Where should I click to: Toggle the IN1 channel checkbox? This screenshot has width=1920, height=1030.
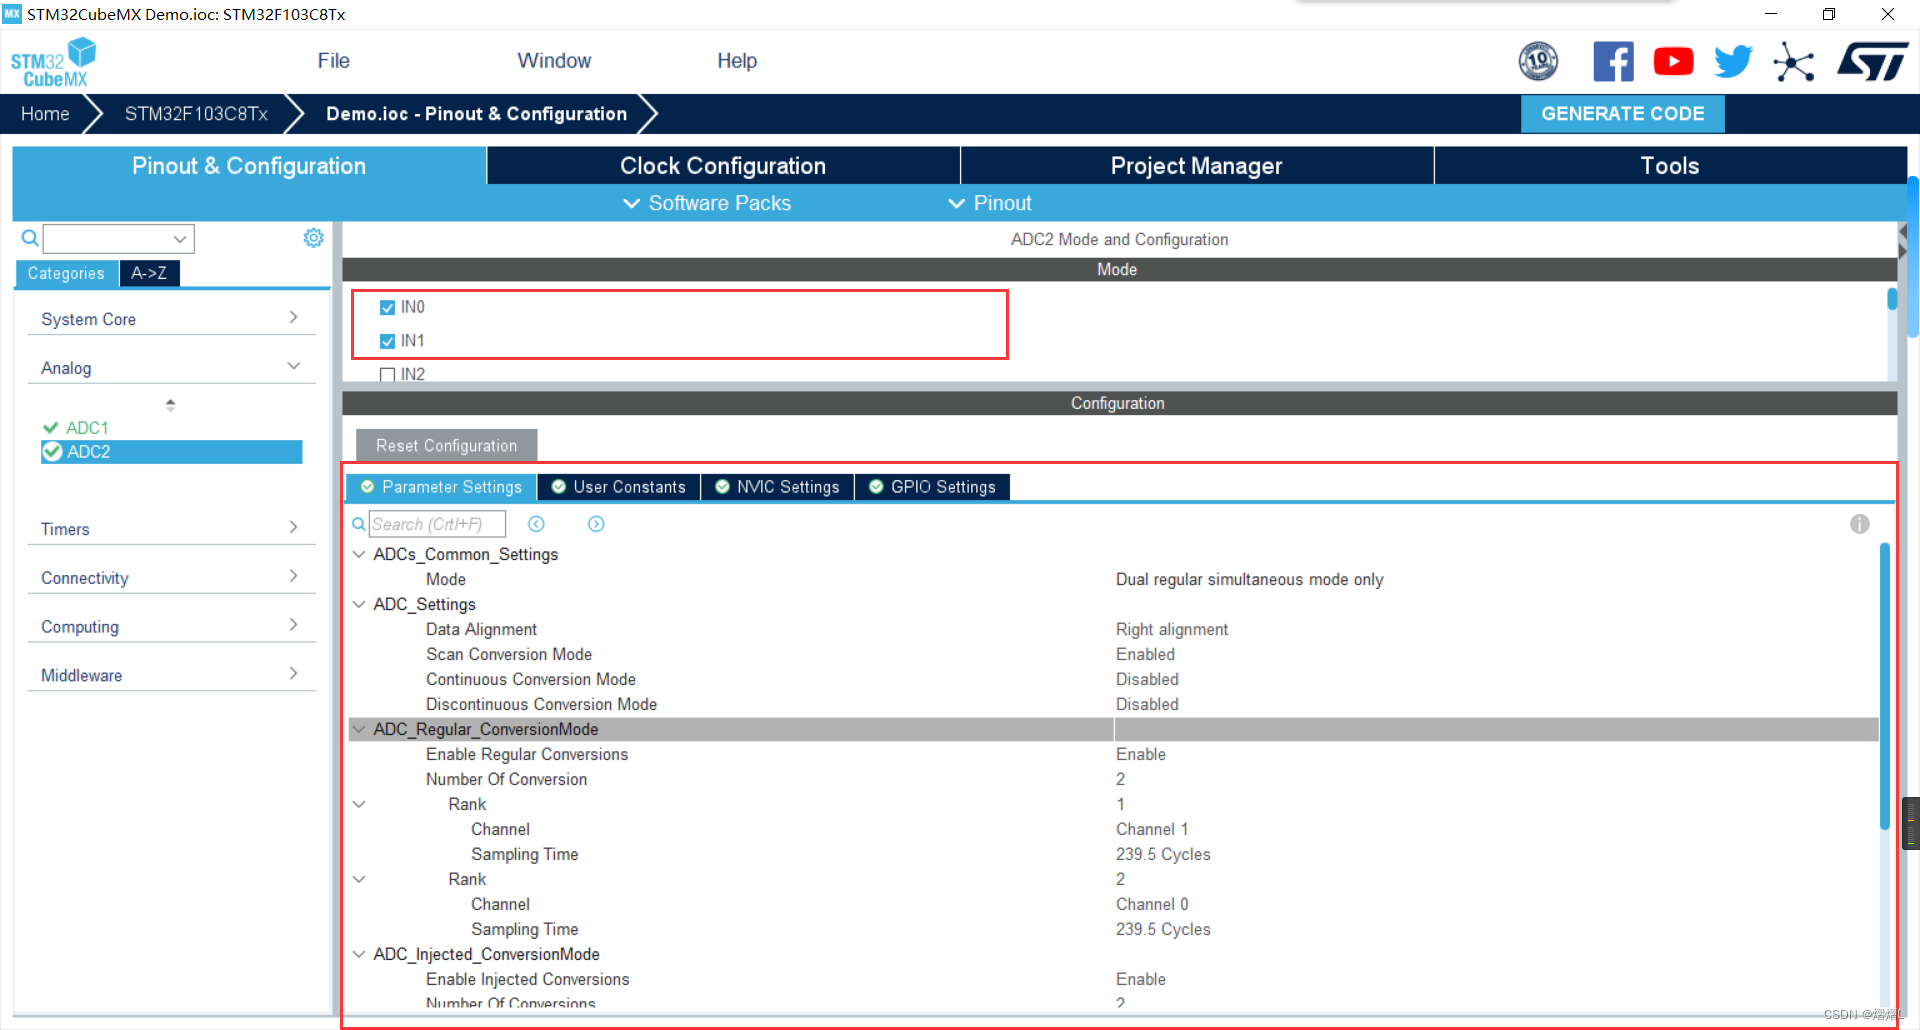tap(387, 342)
